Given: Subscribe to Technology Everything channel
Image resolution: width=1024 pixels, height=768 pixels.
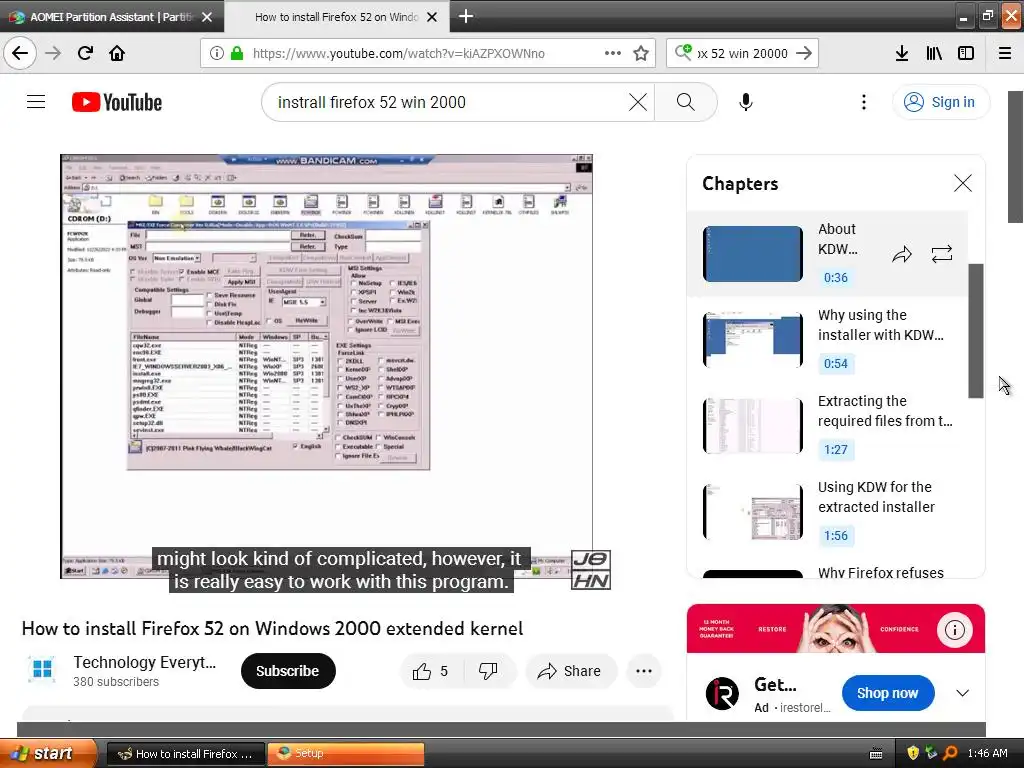Looking at the screenshot, I should (288, 671).
